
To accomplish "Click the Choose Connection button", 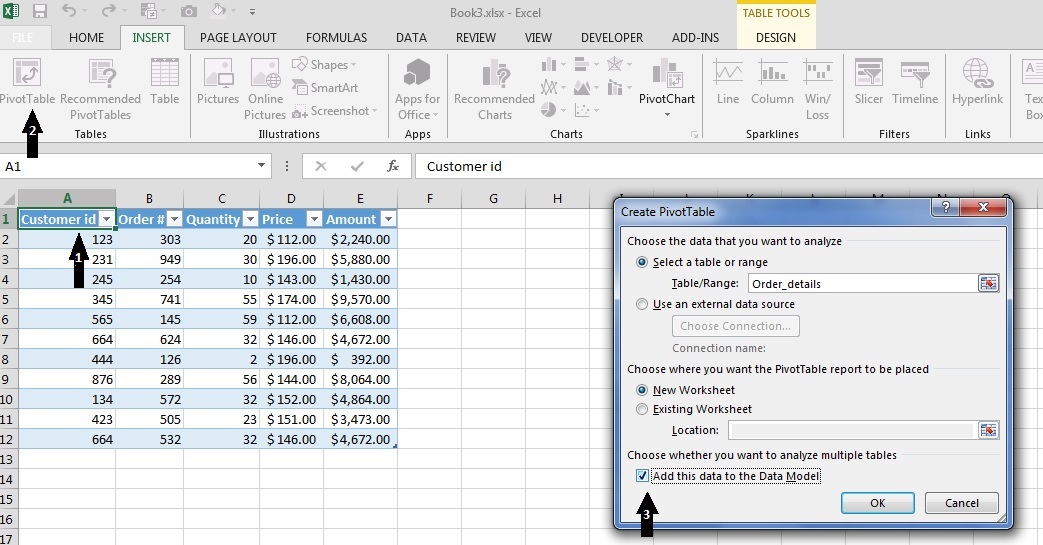I will click(736, 326).
